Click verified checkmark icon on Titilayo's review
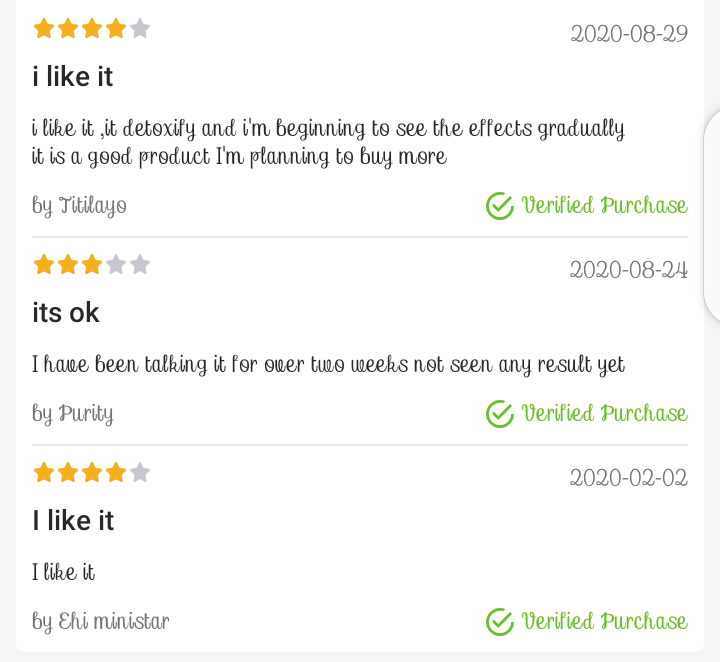Screen dimensions: 720x662 [499, 206]
